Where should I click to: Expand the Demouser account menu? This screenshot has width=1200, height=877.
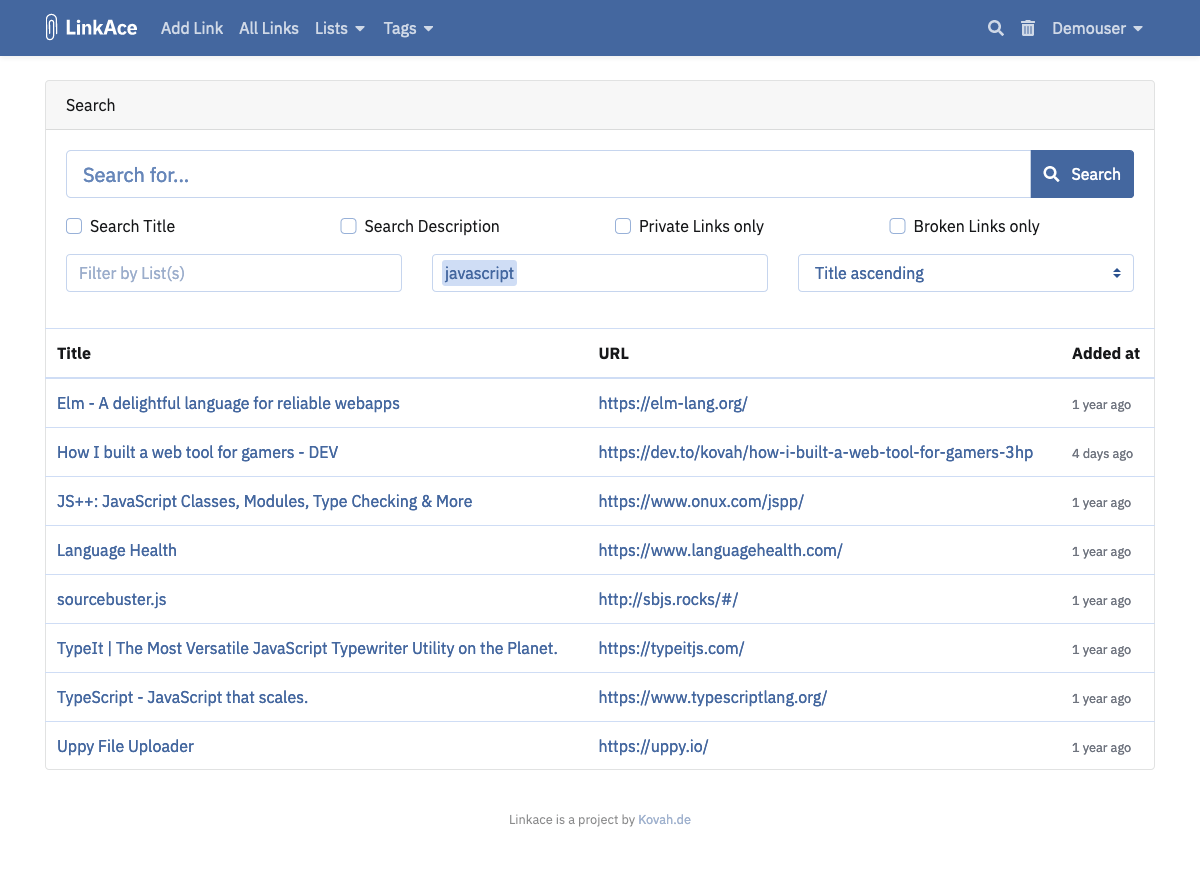click(x=1097, y=28)
